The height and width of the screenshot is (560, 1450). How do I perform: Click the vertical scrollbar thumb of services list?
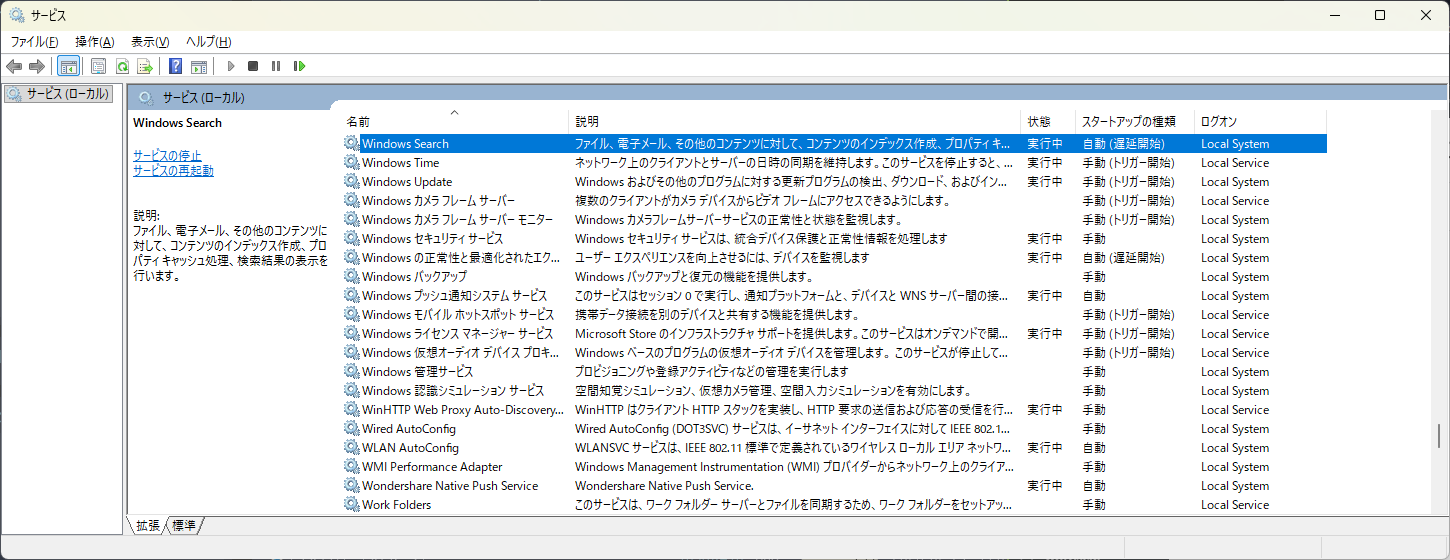(x=1439, y=436)
